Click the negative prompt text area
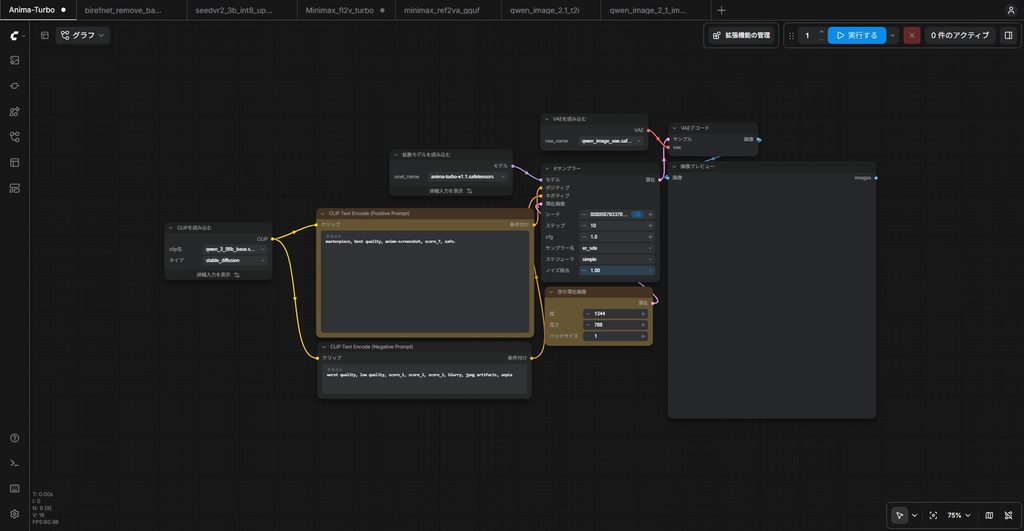Viewport: 1024px width, 531px height. coord(424,379)
